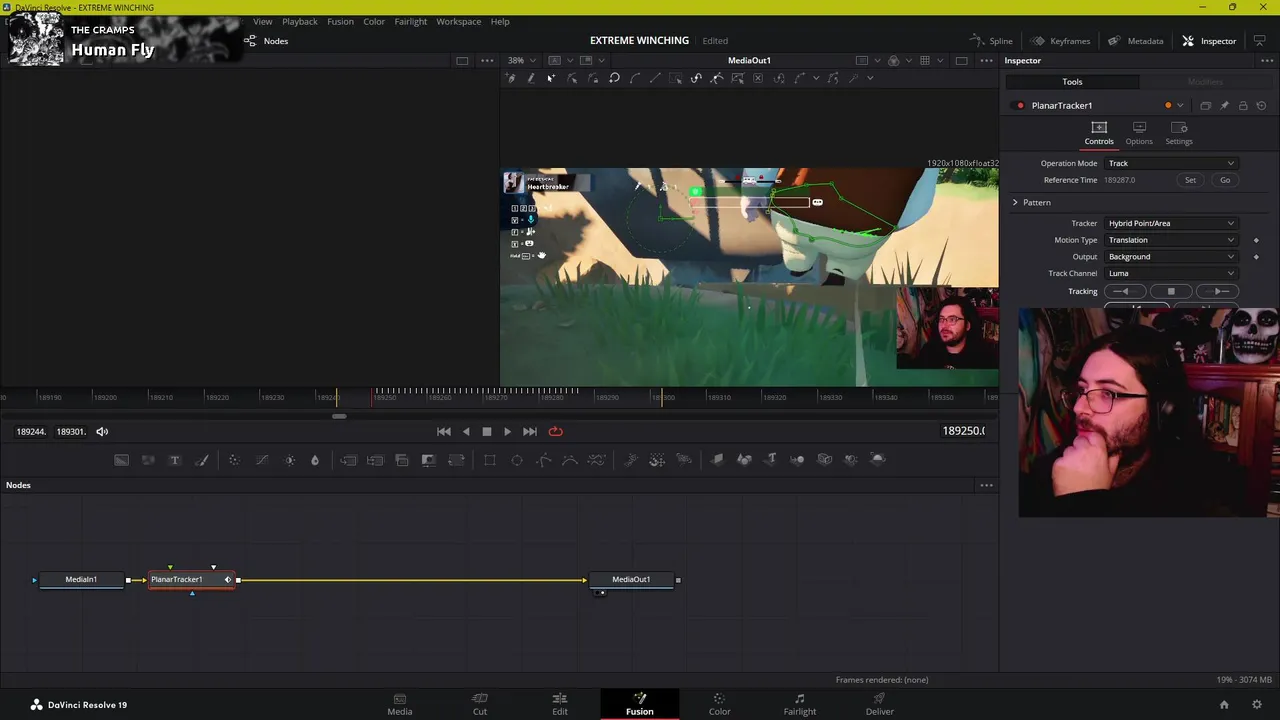Click the speaker audio icon beside frame range

pos(102,432)
